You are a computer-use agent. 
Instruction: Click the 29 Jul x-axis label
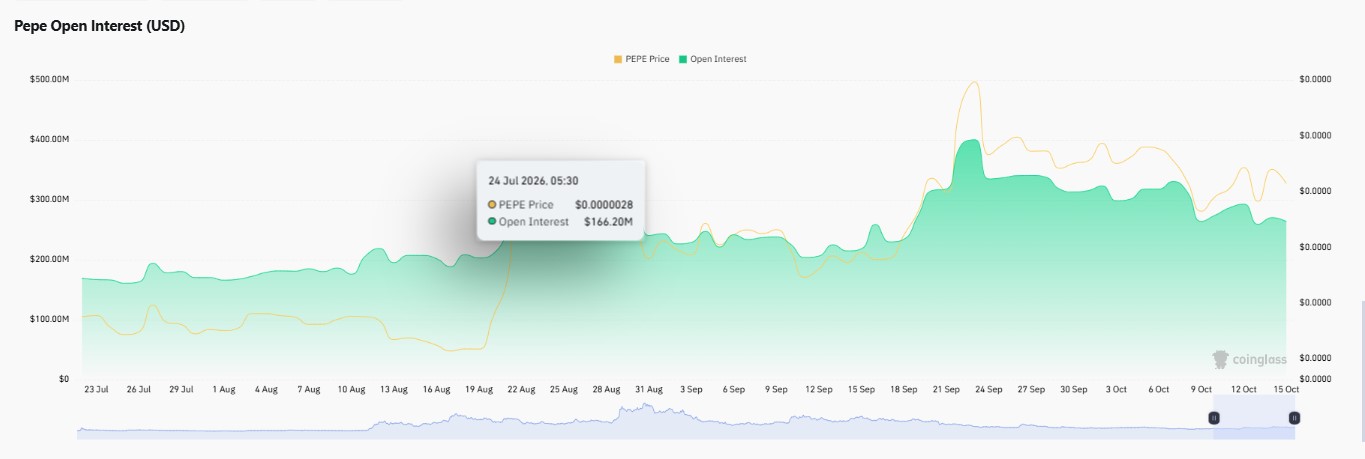(181, 388)
